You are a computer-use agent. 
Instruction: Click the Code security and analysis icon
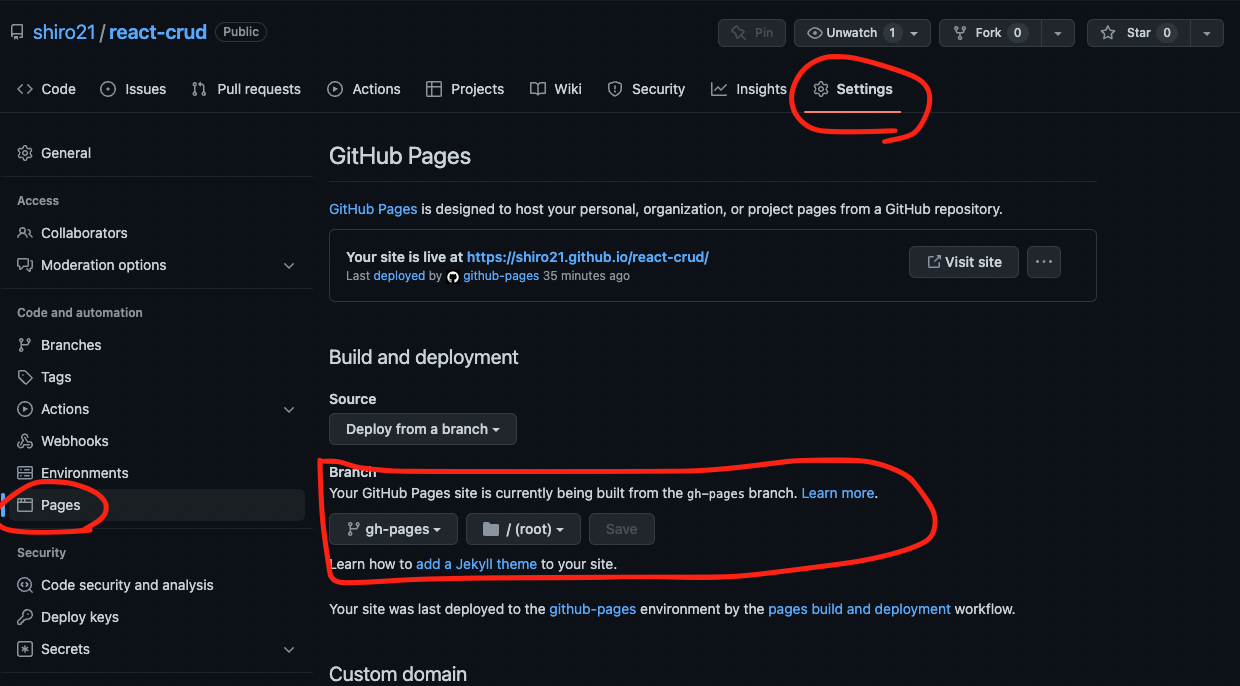click(x=25, y=585)
